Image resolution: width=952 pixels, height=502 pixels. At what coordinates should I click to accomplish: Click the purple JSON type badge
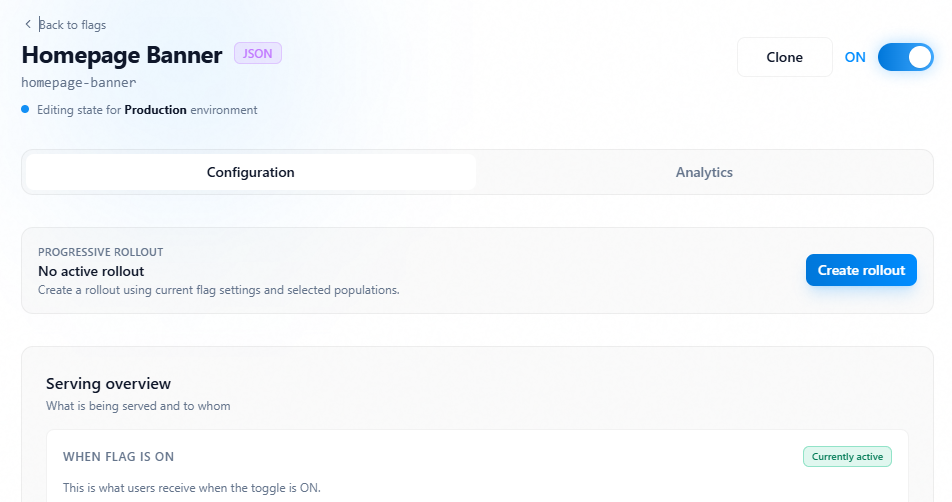pos(258,54)
